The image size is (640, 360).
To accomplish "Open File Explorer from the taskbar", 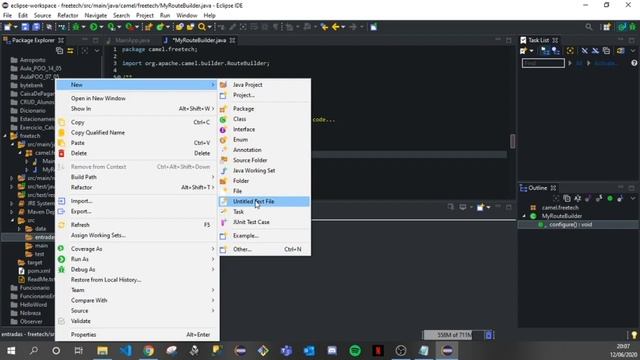I will [x=102, y=351].
